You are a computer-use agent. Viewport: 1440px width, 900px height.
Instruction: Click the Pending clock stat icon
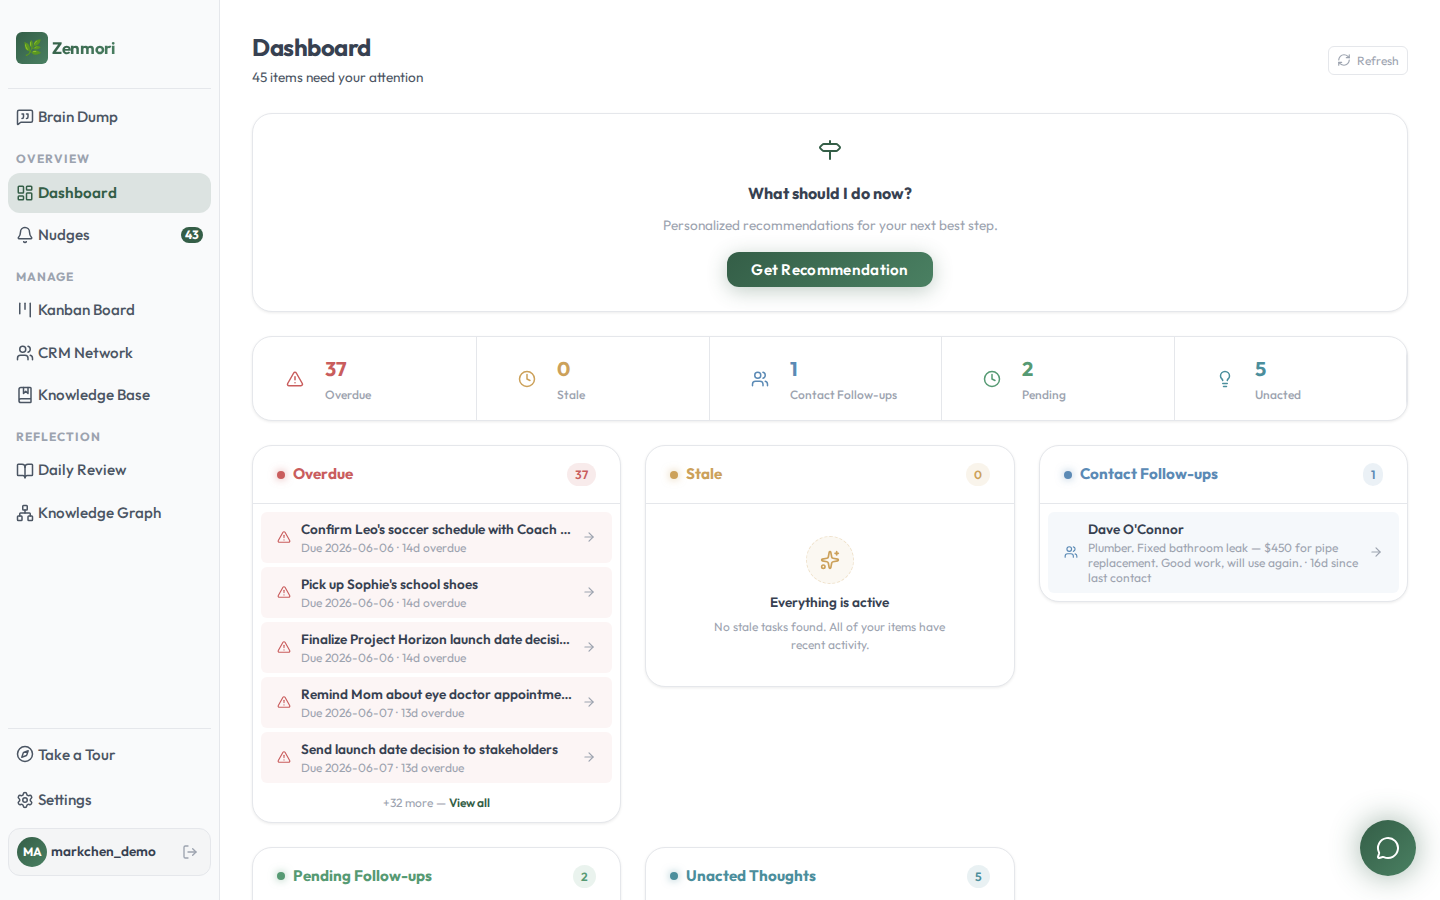coord(992,379)
